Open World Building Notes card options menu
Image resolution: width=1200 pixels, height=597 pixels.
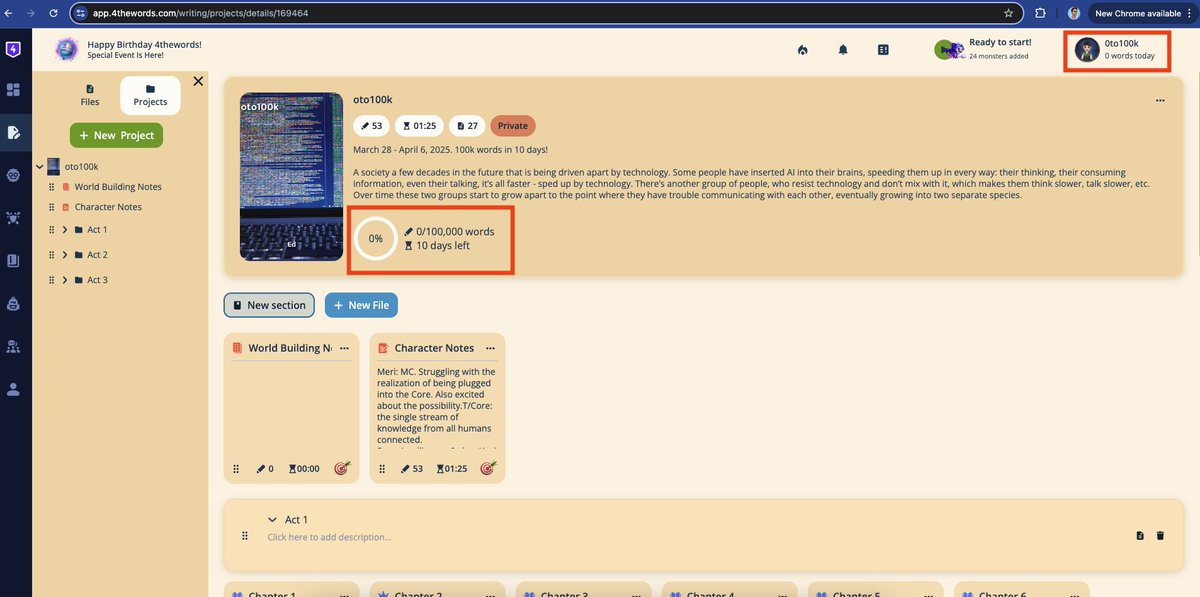click(344, 348)
